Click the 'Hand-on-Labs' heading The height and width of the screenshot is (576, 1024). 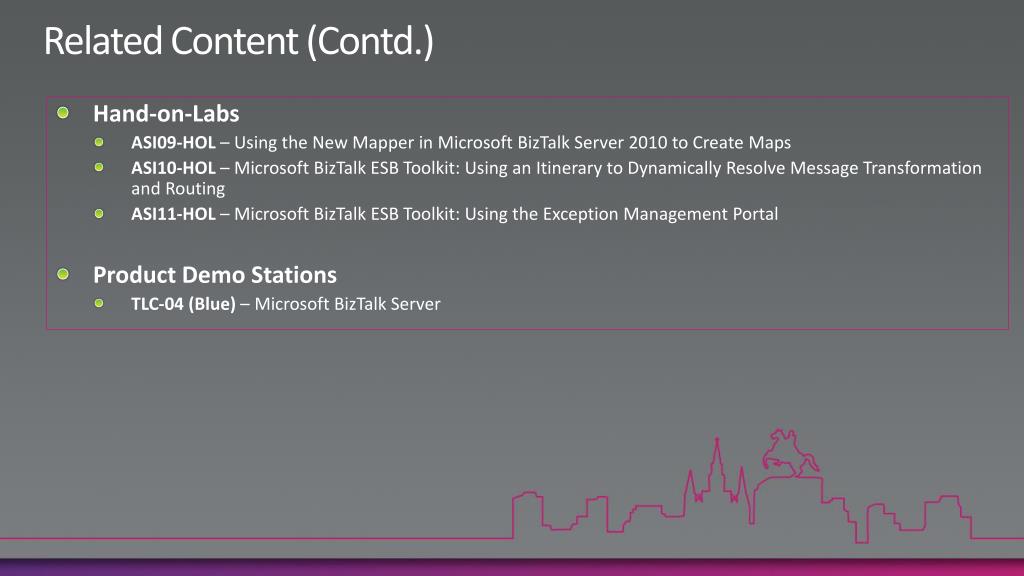click(x=166, y=114)
